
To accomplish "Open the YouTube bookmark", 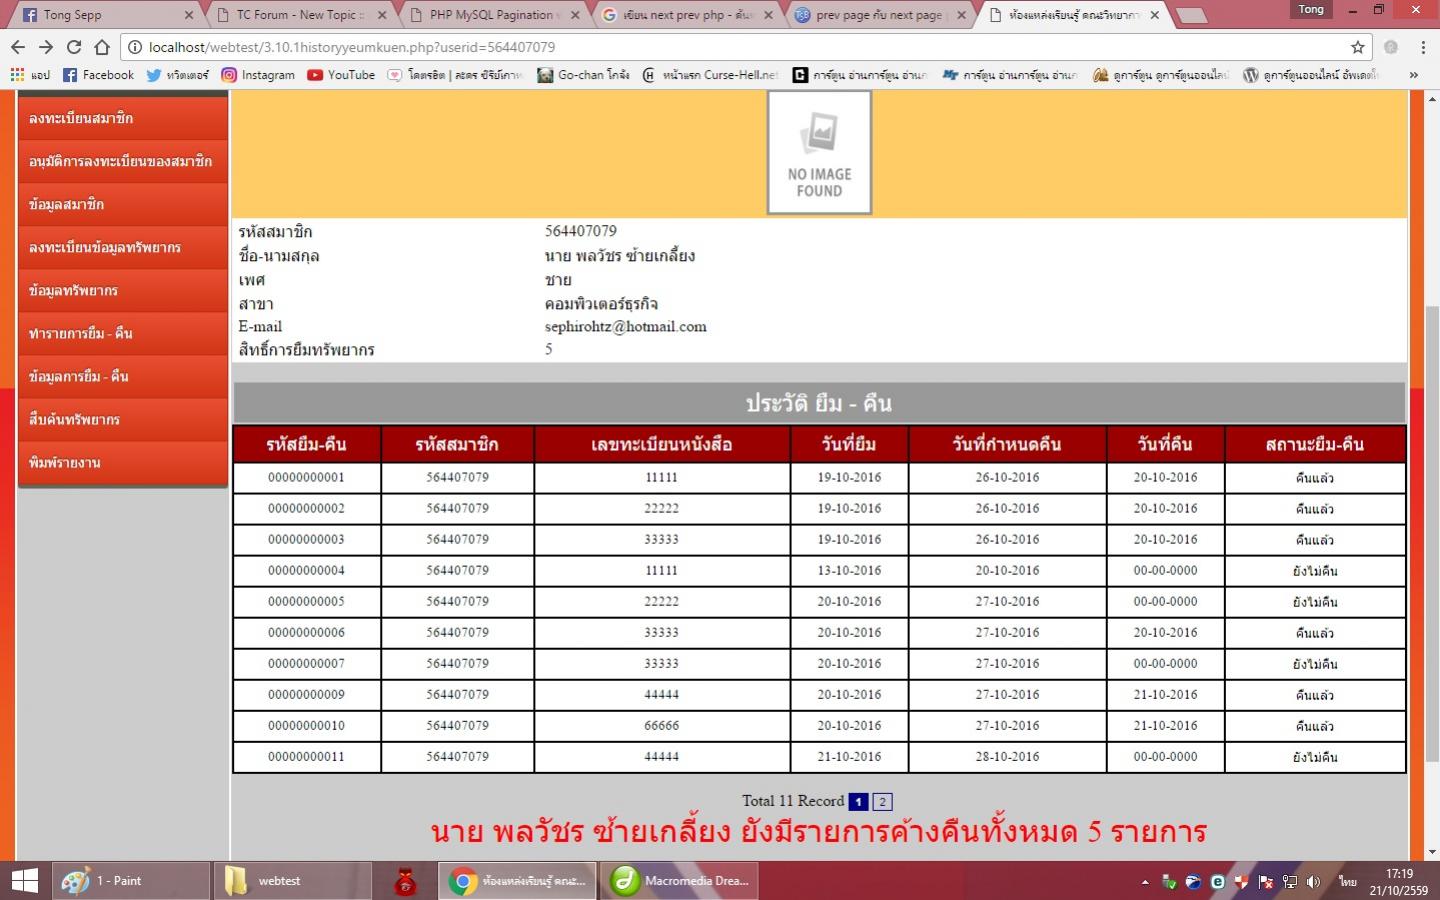I will pyautogui.click(x=341, y=75).
